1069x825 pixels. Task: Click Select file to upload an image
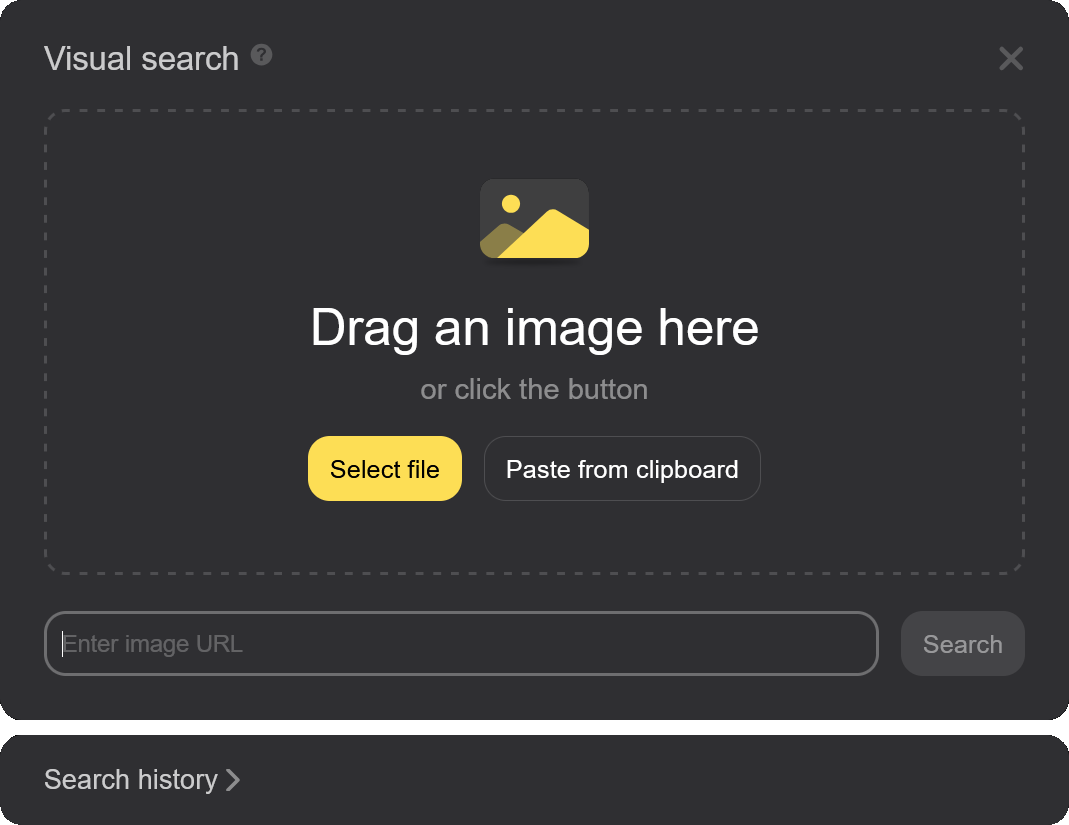[384, 468]
